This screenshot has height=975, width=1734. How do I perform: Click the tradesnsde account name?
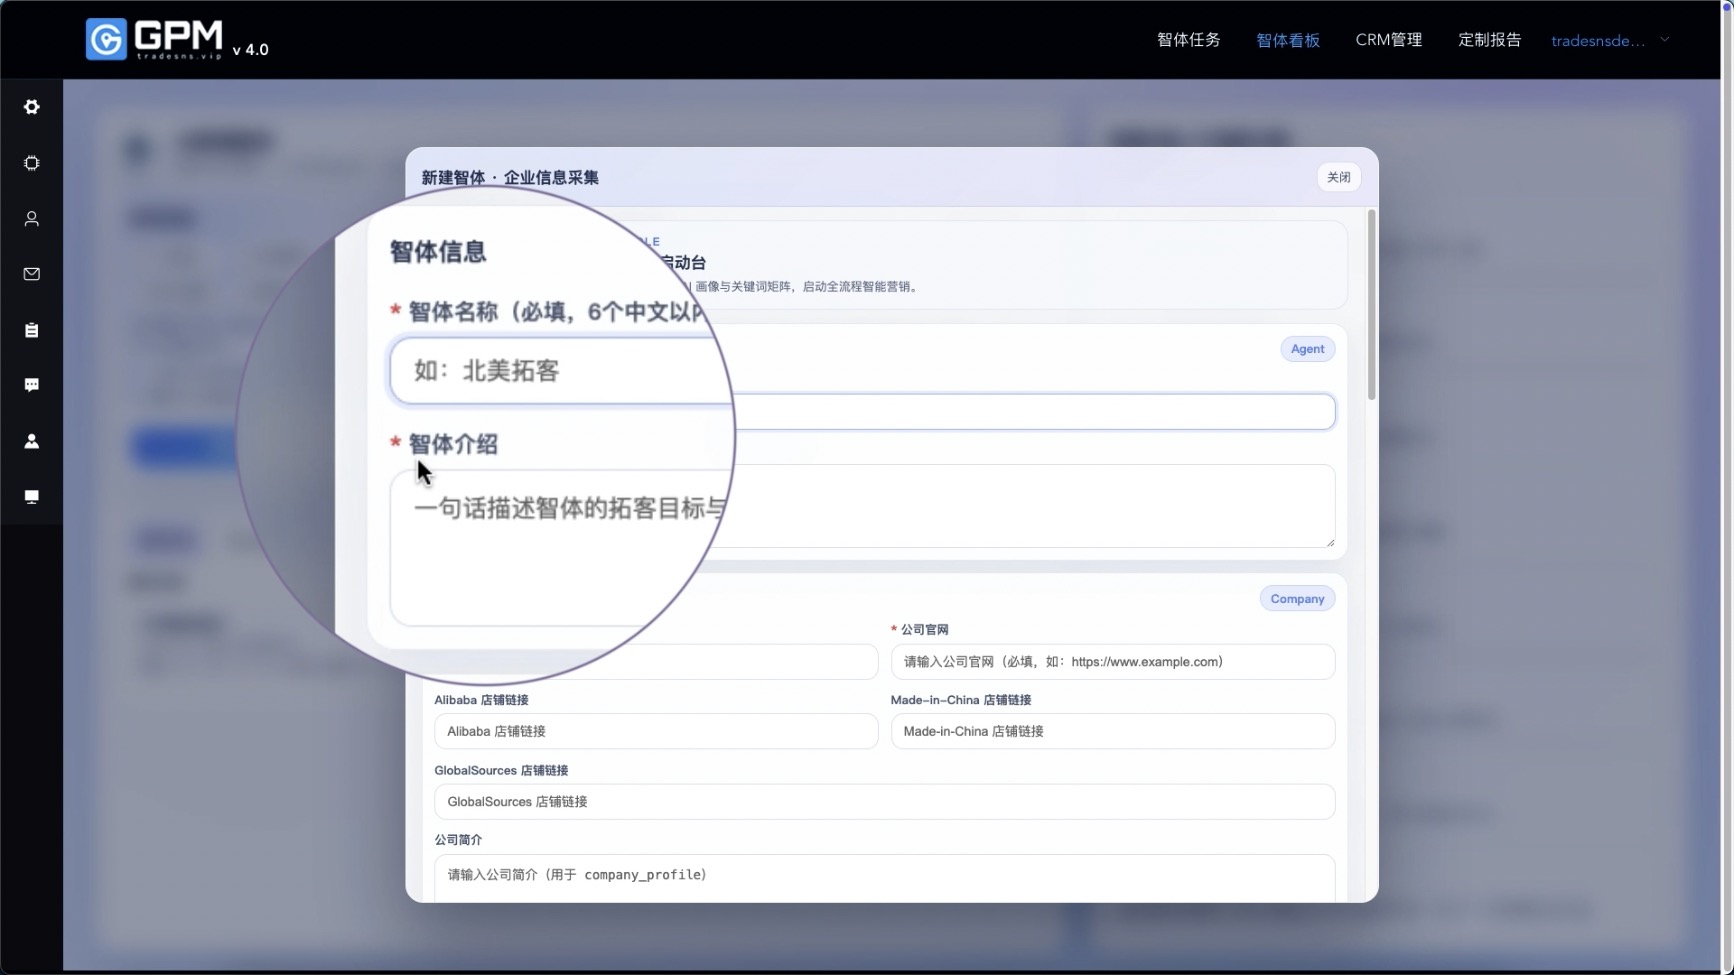[1597, 40]
